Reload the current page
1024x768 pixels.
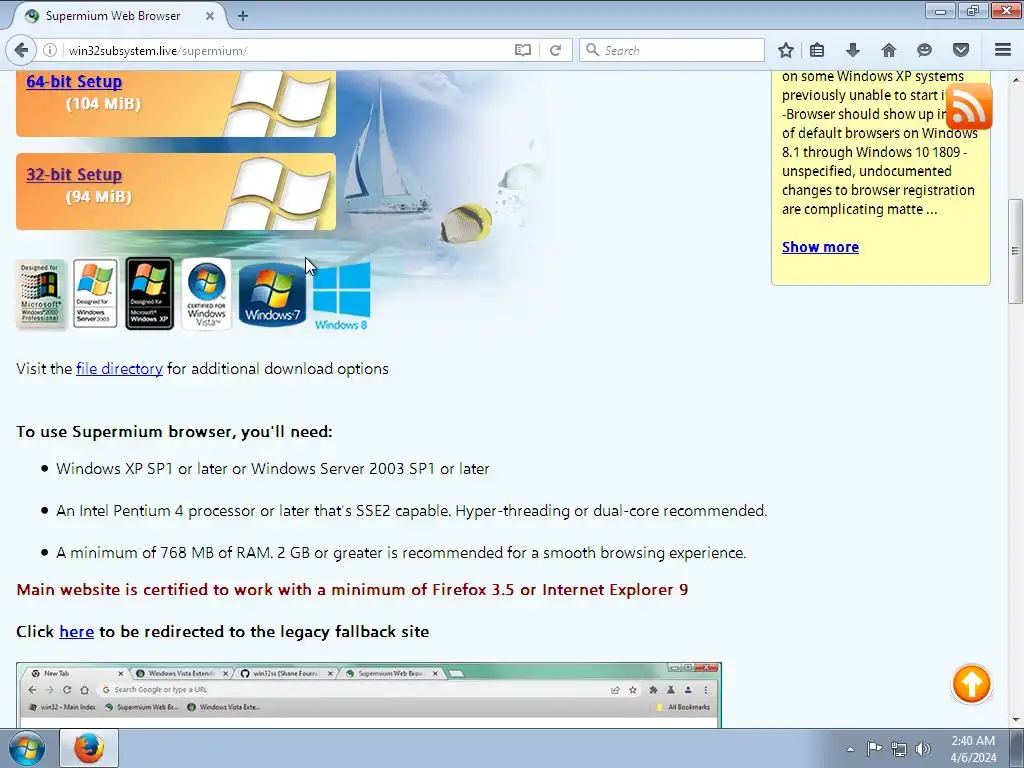pyautogui.click(x=555, y=50)
